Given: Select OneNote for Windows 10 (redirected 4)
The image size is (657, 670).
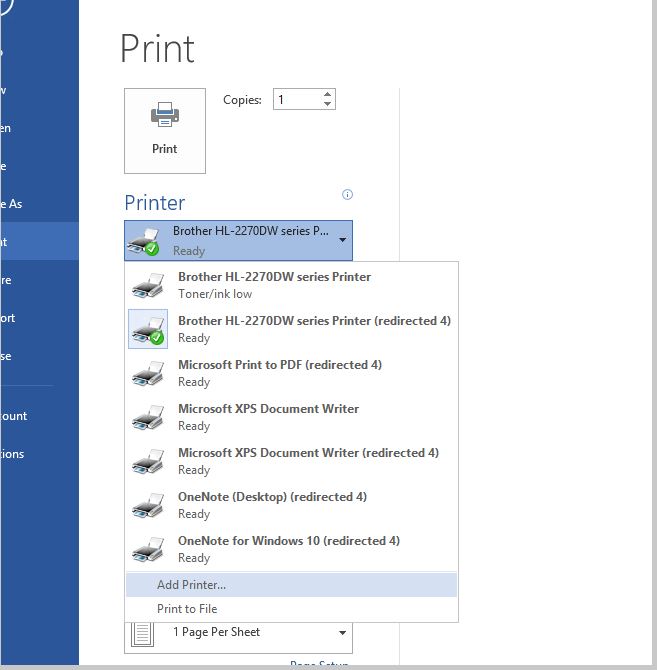Looking at the screenshot, I should tap(290, 549).
